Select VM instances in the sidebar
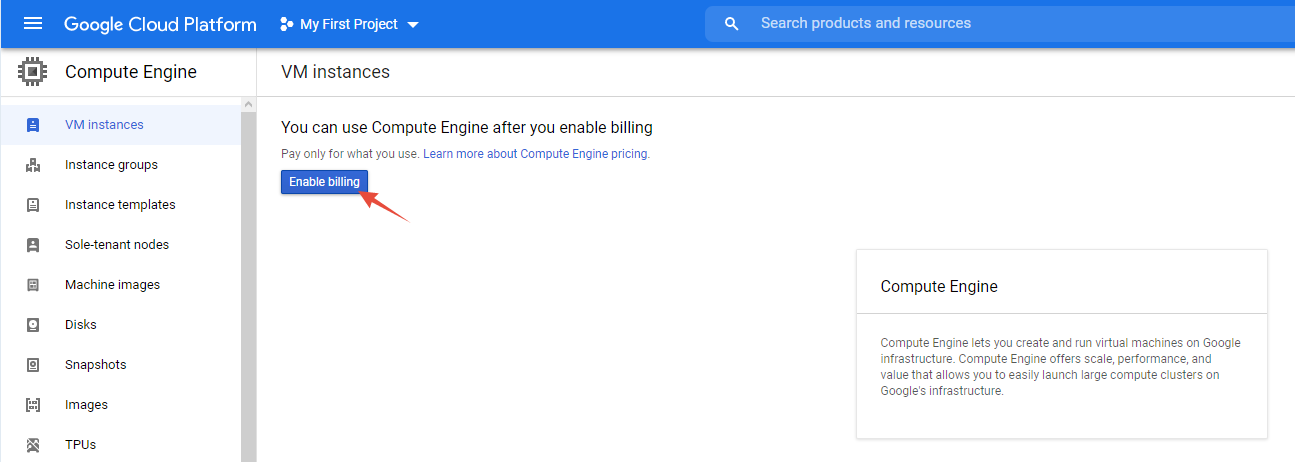Viewport: 1295px width, 462px height. click(120, 125)
